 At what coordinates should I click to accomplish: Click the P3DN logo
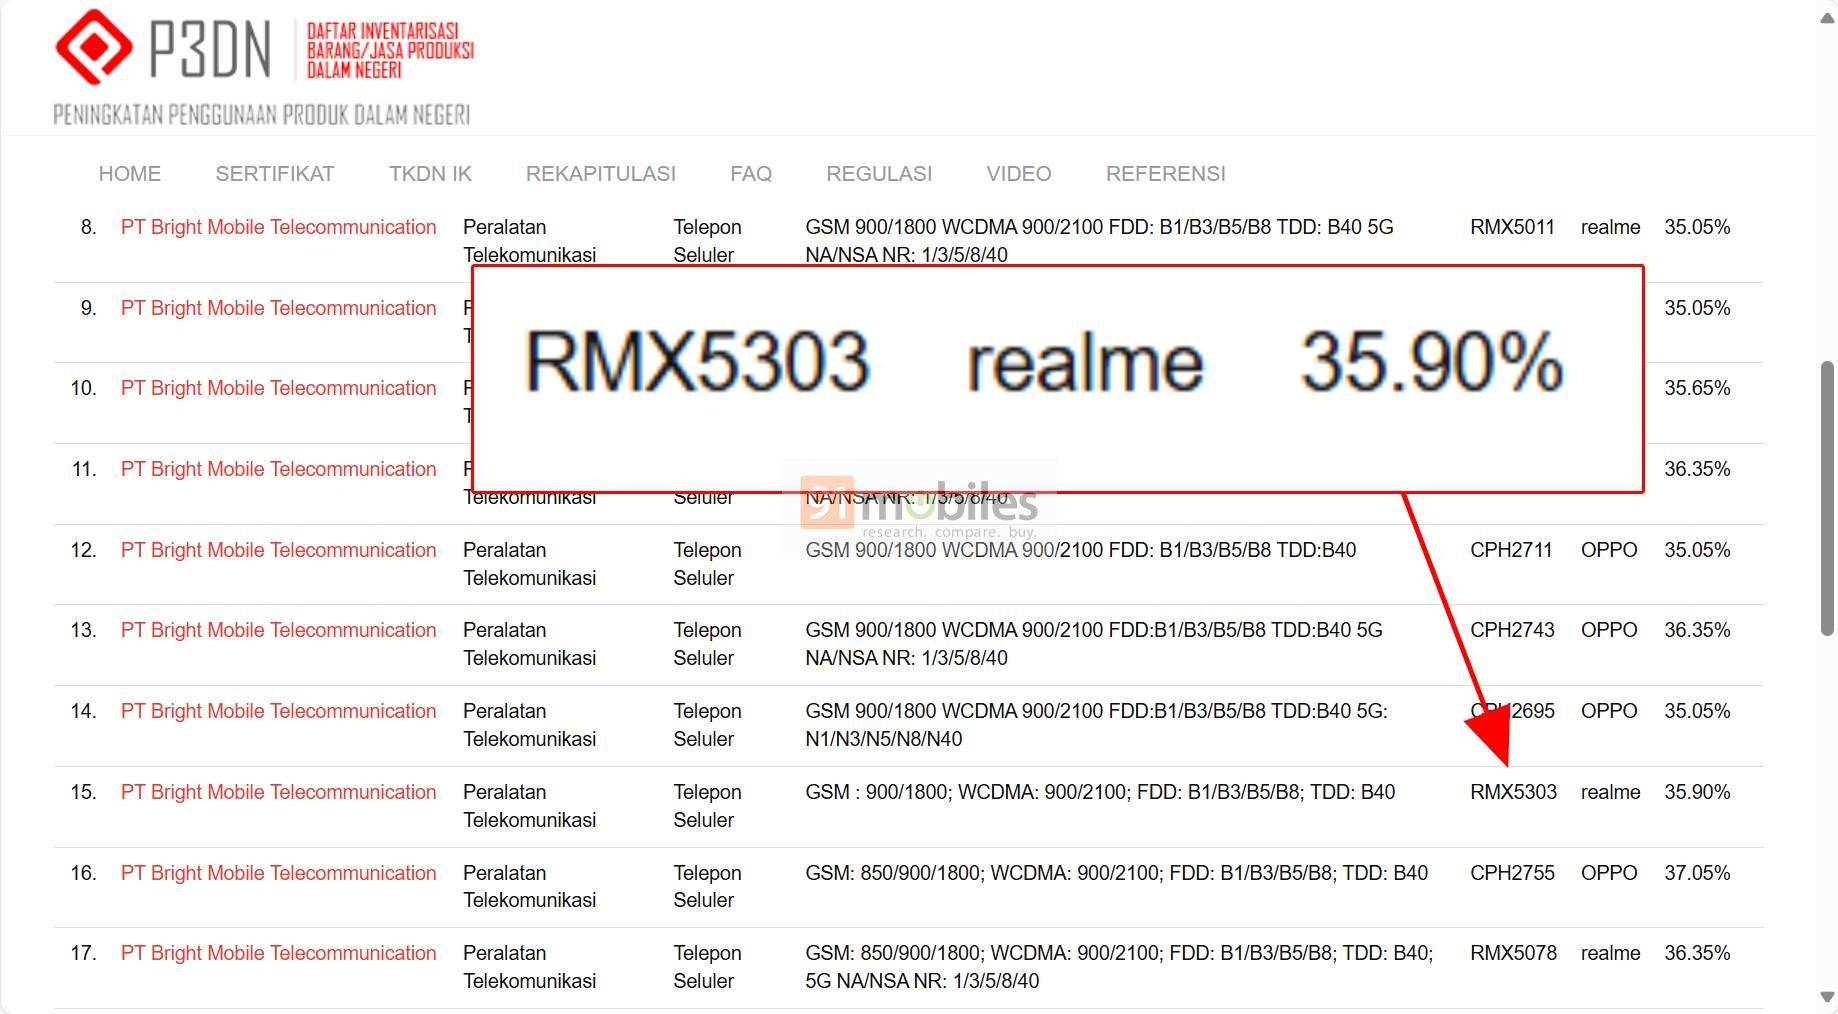(264, 66)
